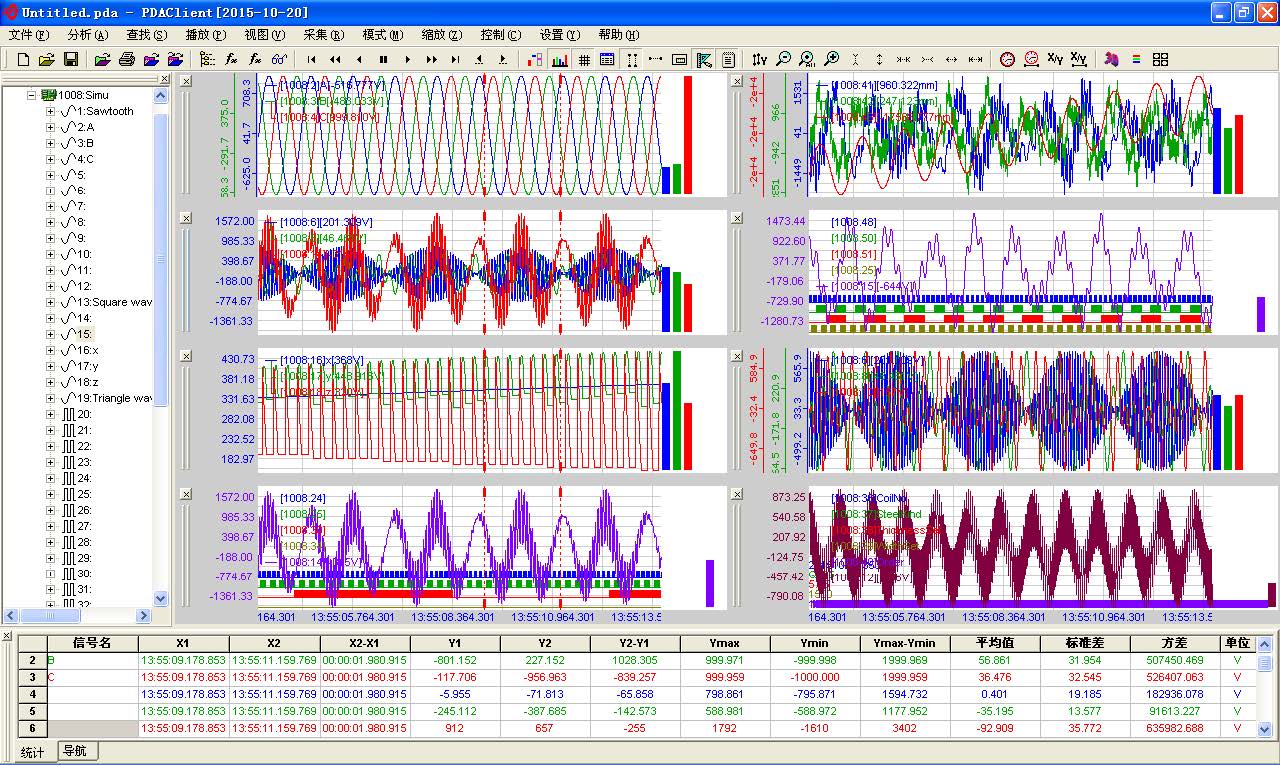The height and width of the screenshot is (765, 1280).
Task: Toggle the grid lines (#) toolbar button
Action: click(x=584, y=60)
